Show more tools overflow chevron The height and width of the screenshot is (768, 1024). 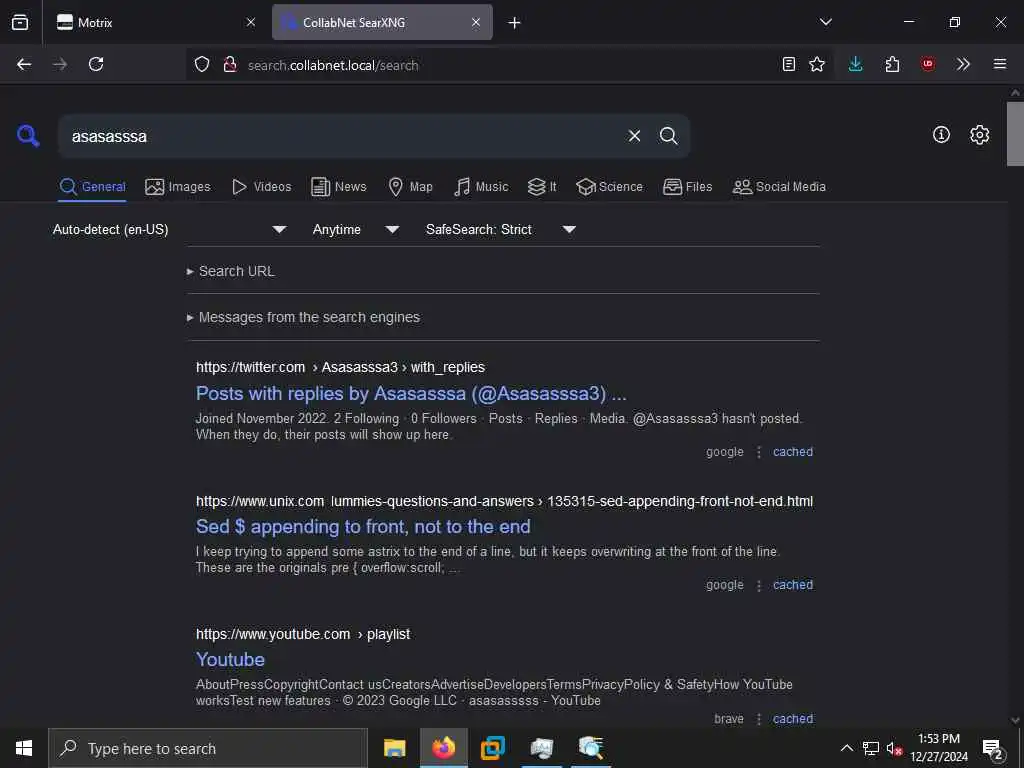963,64
